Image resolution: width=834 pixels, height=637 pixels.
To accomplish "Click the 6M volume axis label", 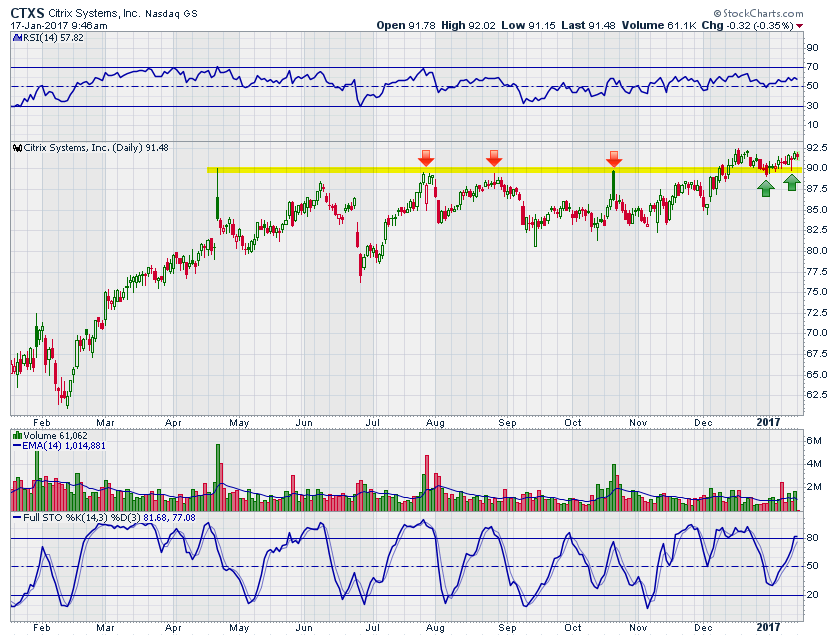I will (x=814, y=441).
